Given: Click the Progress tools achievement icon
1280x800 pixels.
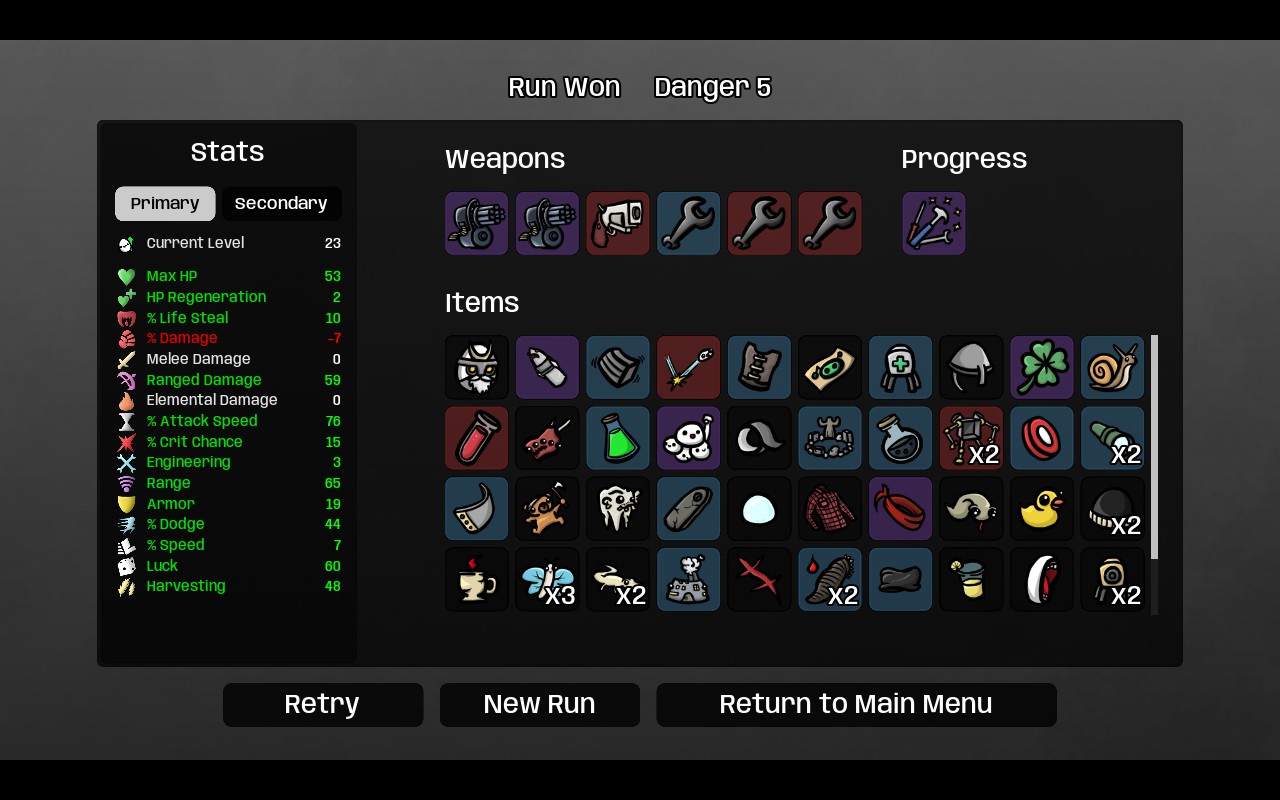Looking at the screenshot, I should (934, 224).
